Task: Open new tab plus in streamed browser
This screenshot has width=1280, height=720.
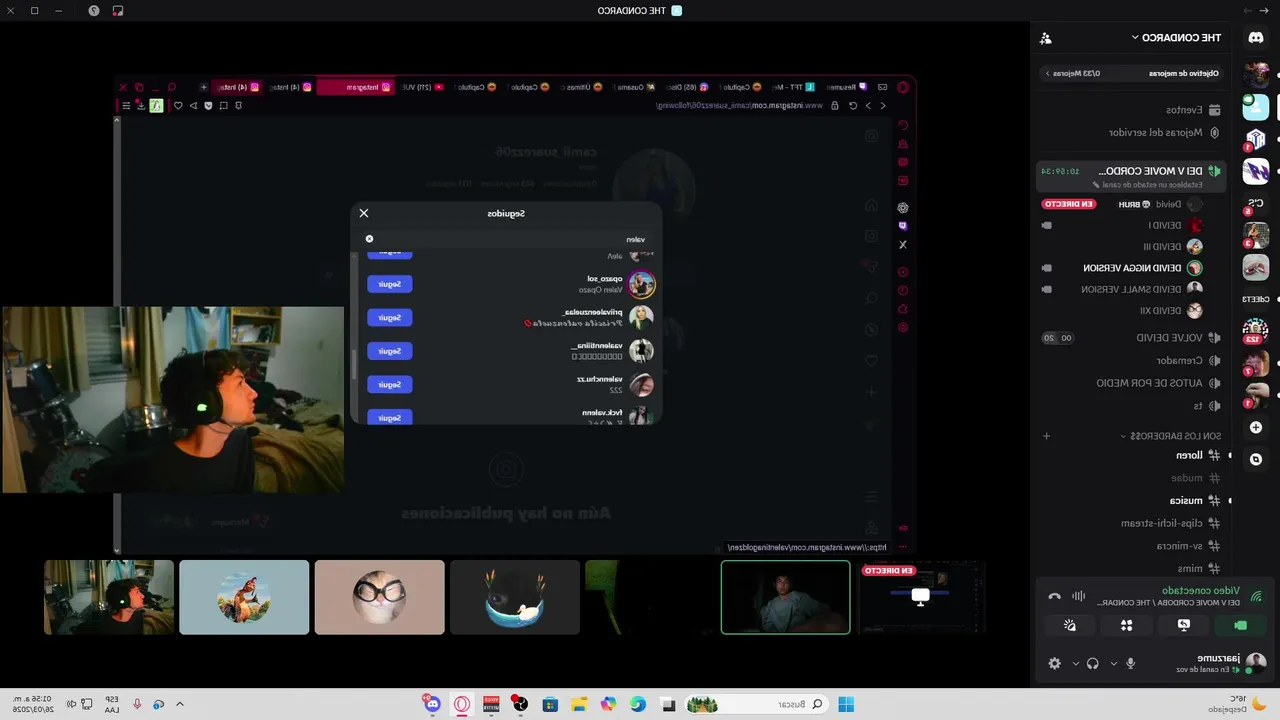Action: point(203,87)
